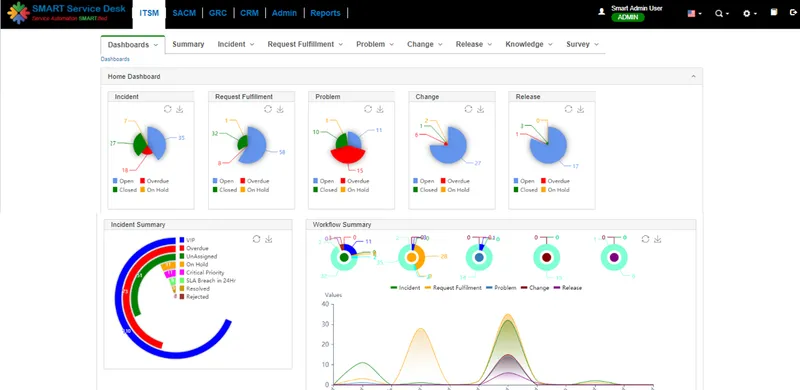Switch to the GRC module tab
800x390 pixels.
point(218,13)
